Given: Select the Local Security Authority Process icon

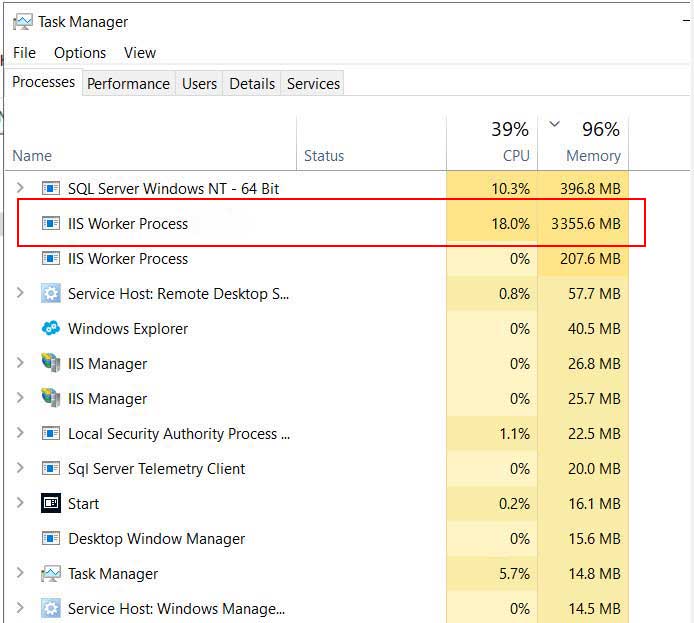Looking at the screenshot, I should click(51, 433).
